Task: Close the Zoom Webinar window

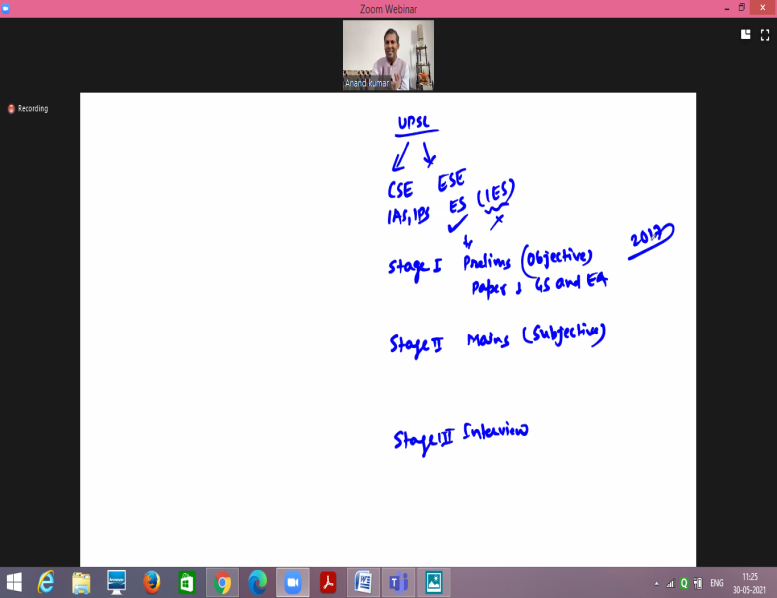Action: click(763, 7)
